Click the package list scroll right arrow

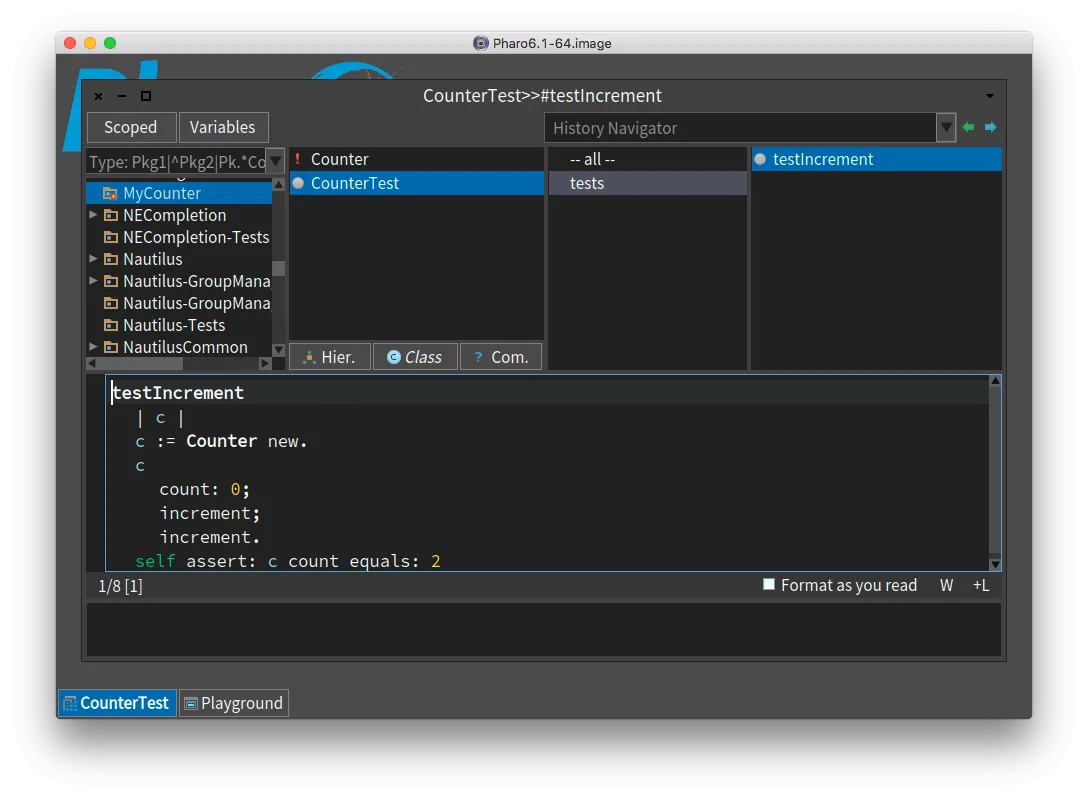point(265,363)
